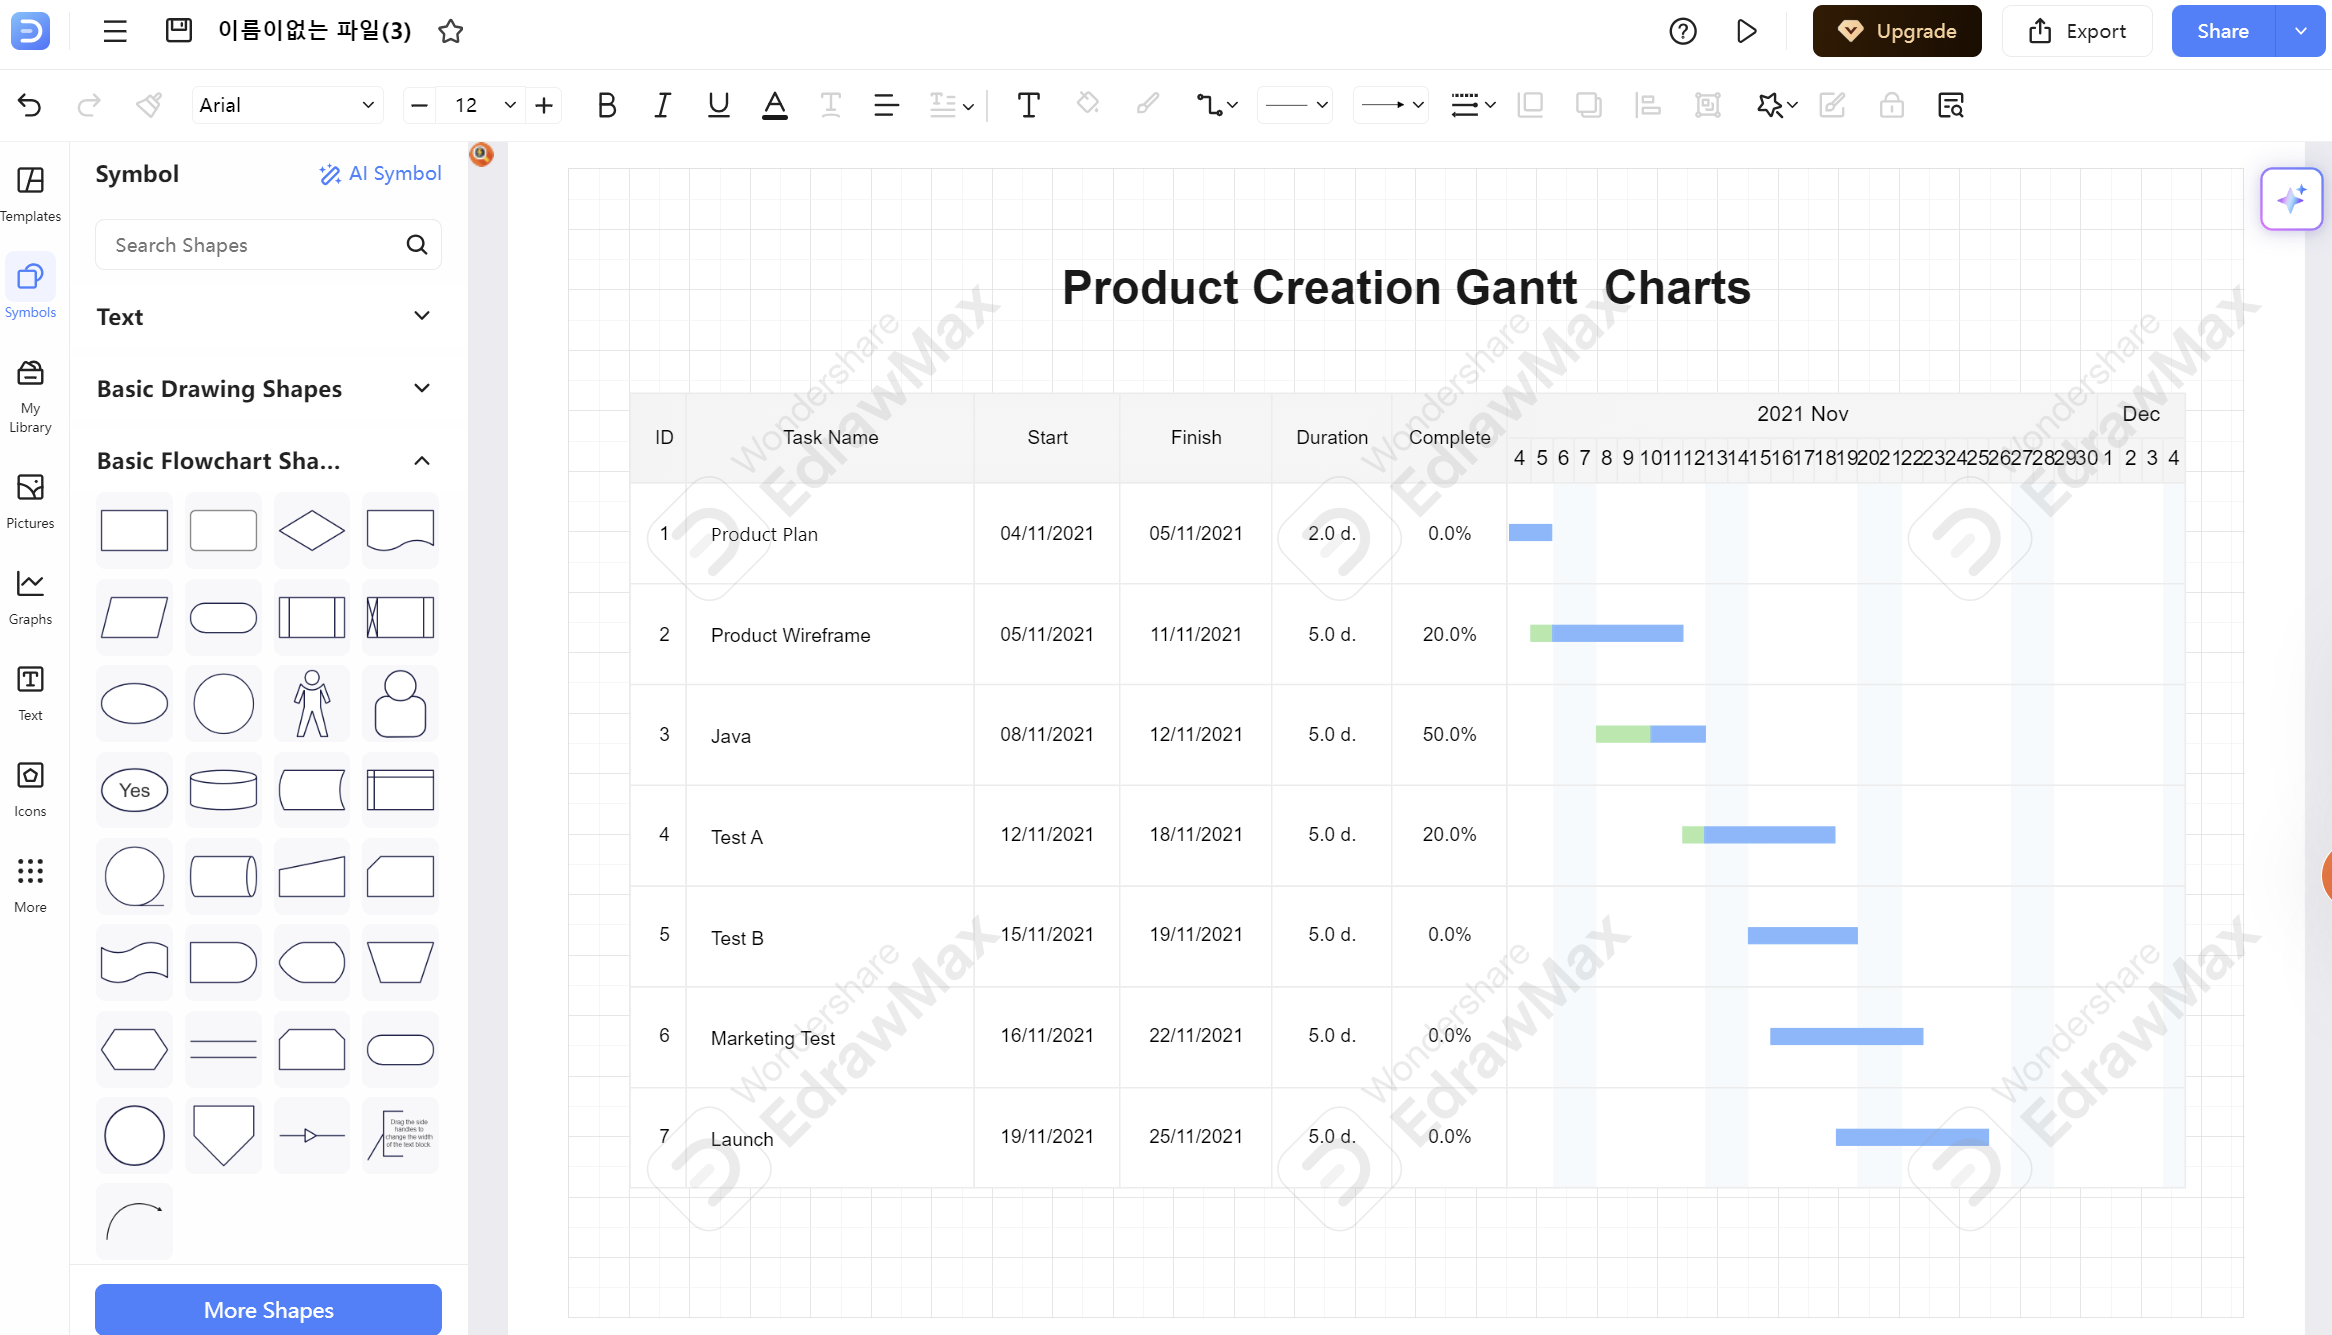Open the shape effects star dropdown
The width and height of the screenshot is (2332, 1335).
coord(1777,105)
